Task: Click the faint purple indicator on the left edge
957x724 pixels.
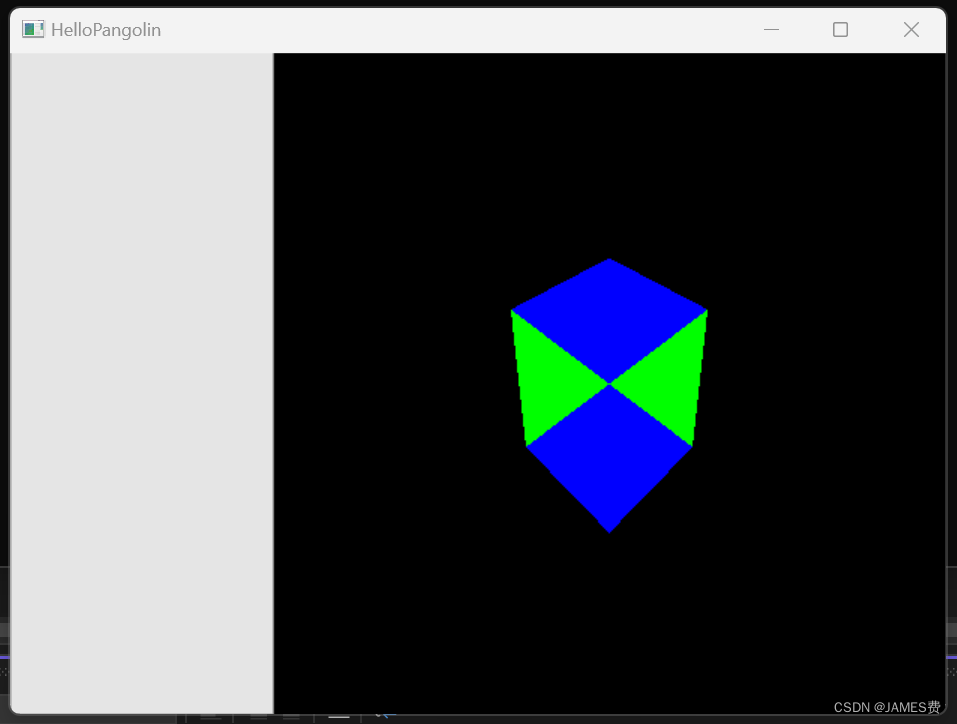Action: pyautogui.click(x=4, y=655)
